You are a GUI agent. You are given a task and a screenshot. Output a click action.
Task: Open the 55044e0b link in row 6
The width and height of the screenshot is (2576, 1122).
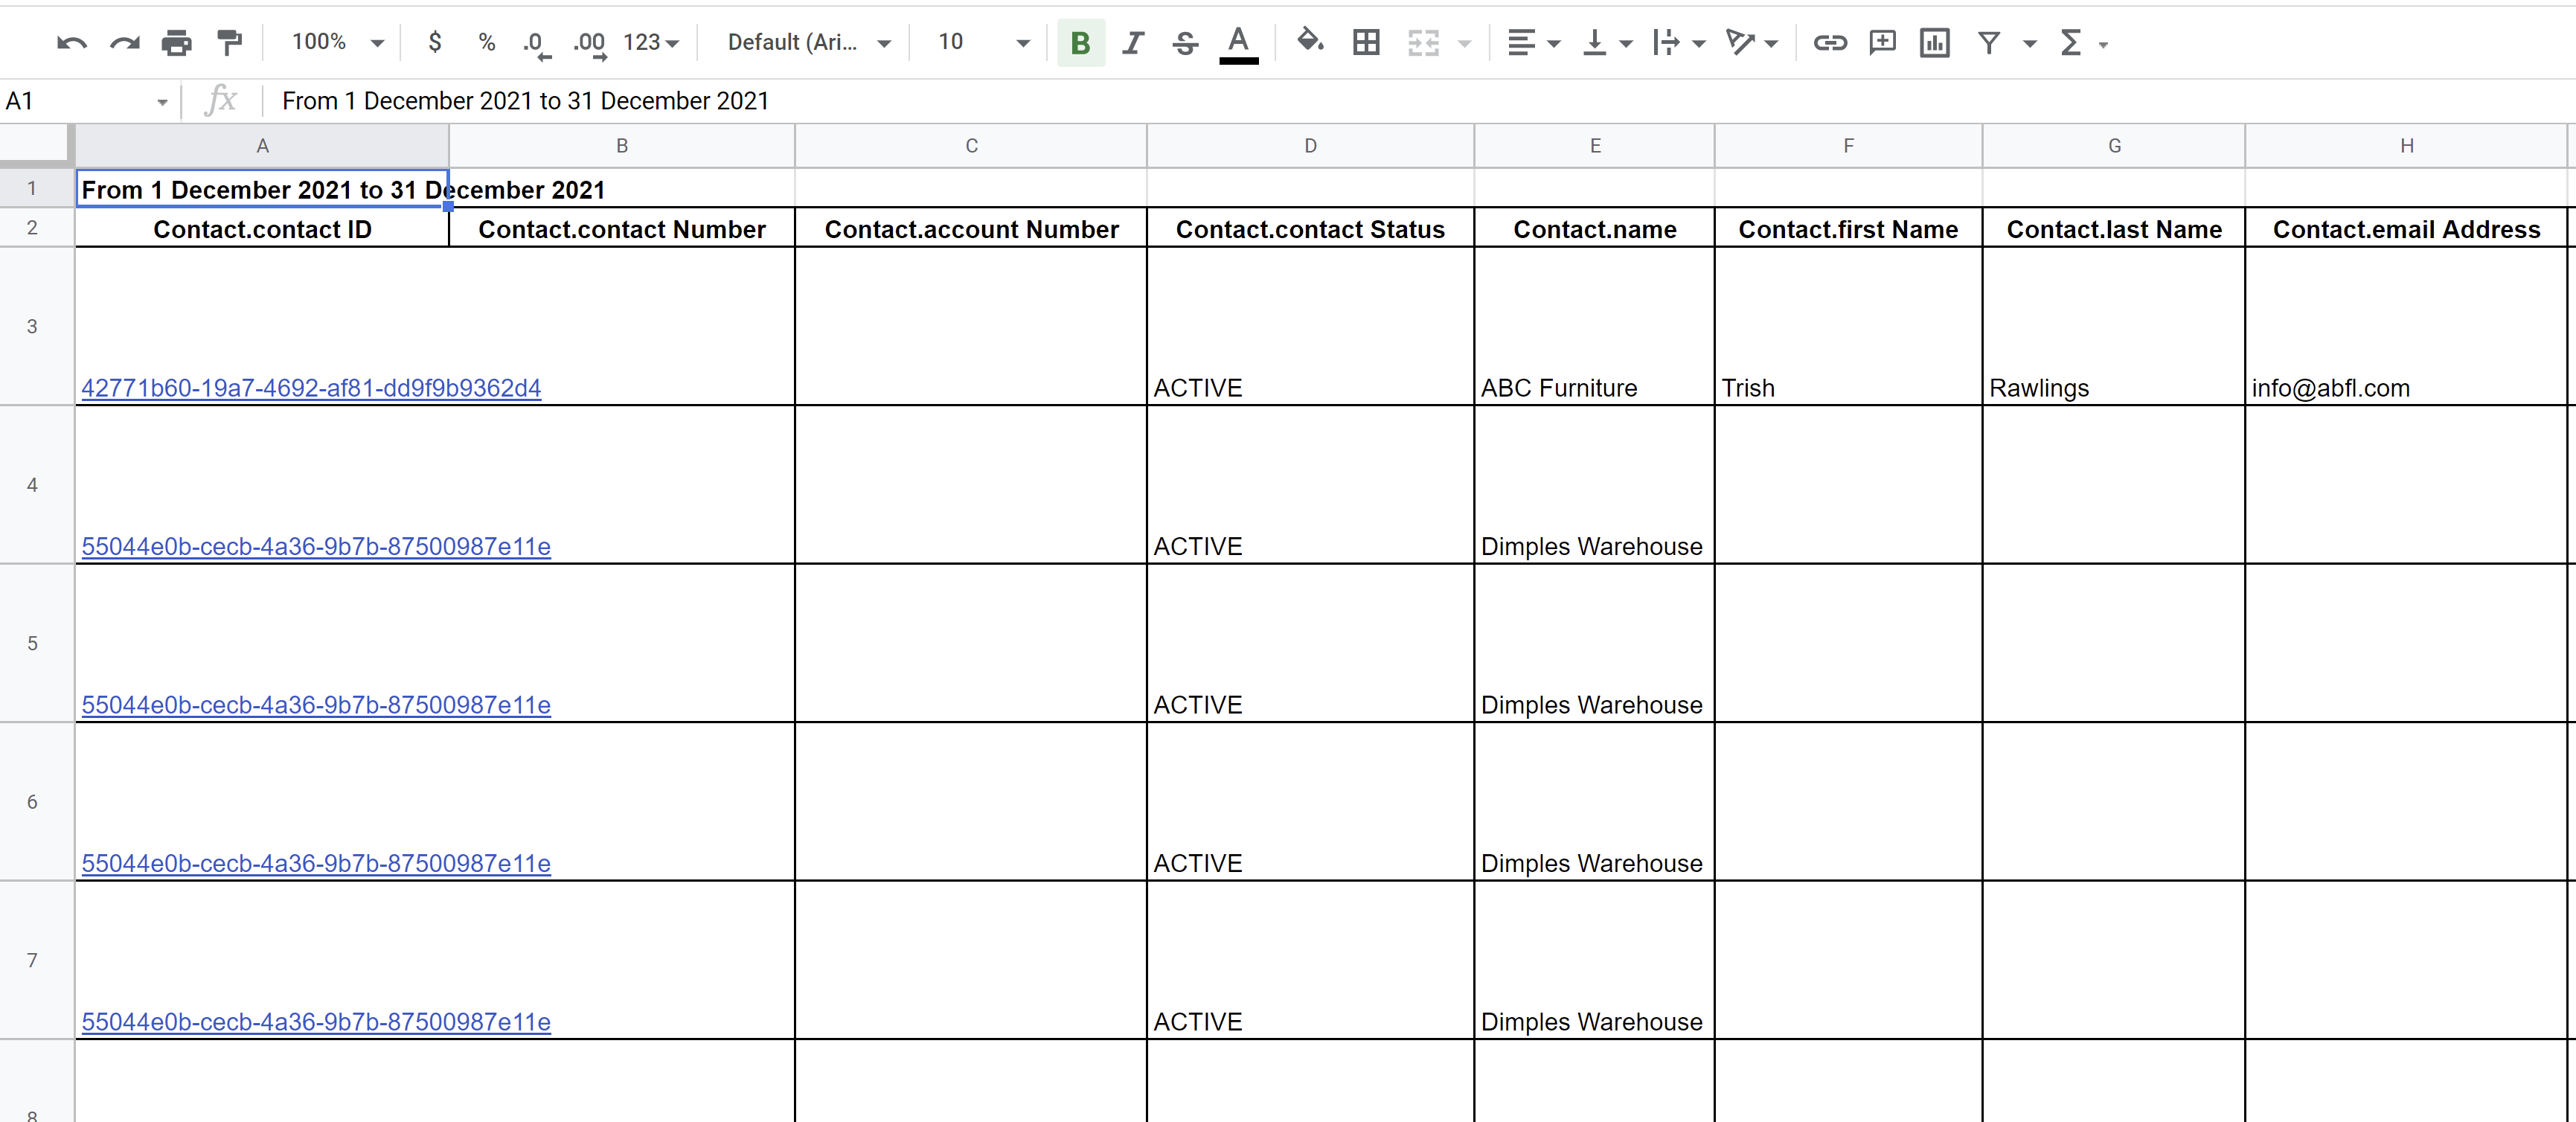[x=316, y=863]
